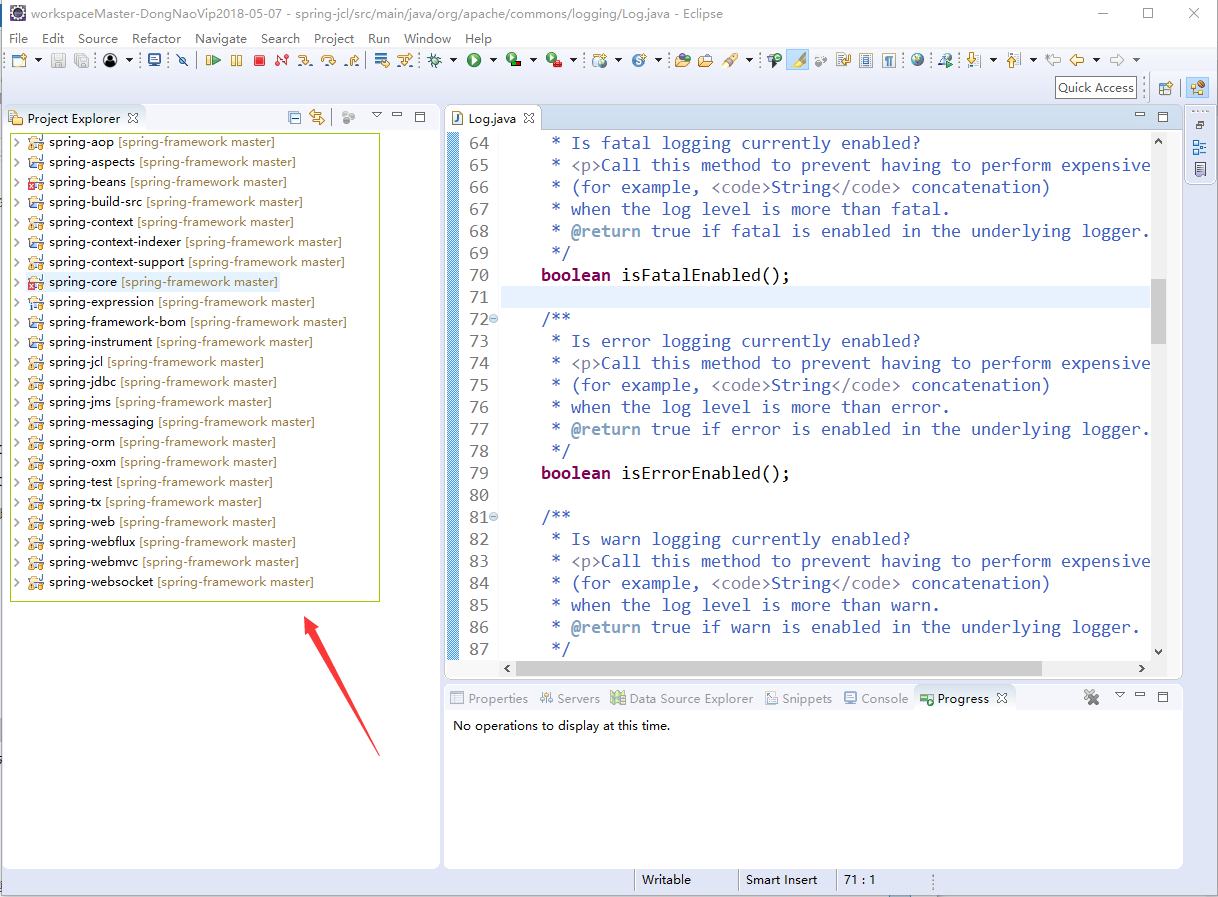This screenshot has width=1218, height=897.
Task: Open the Run icon dropdown arrow
Action: 493,60
